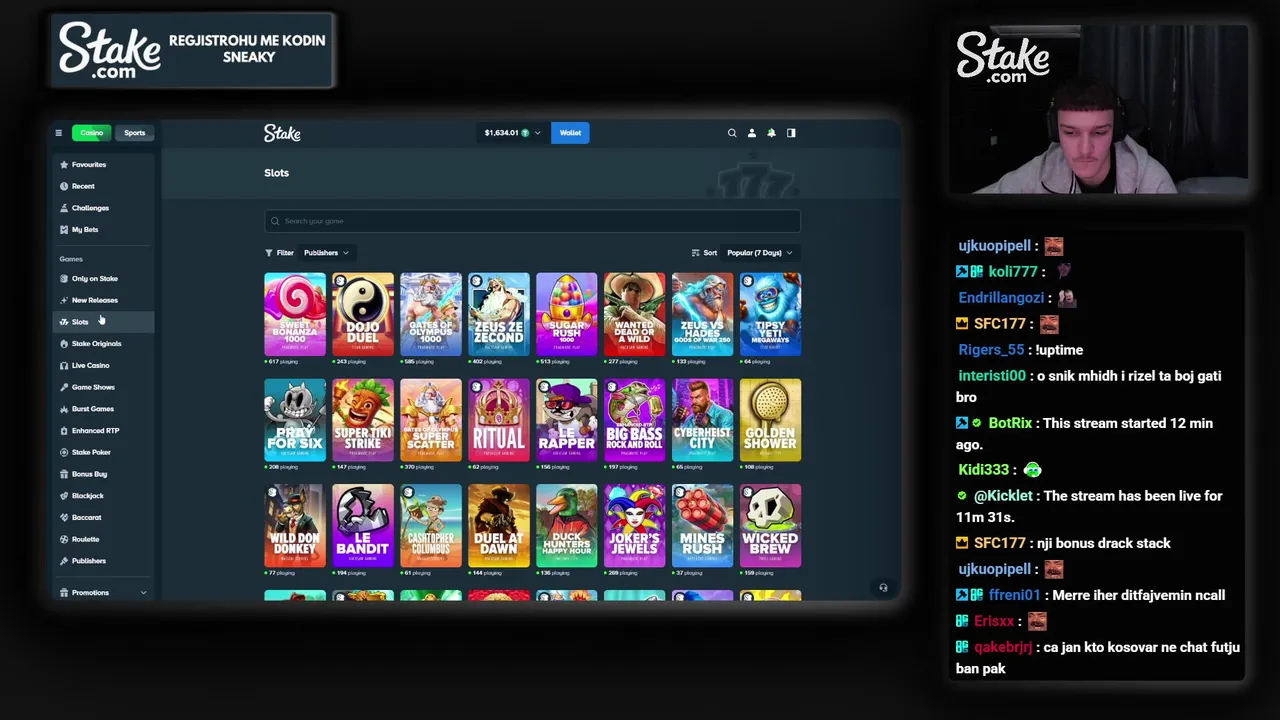The width and height of the screenshot is (1280, 720).
Task: Open Big Bass Rock and Roll
Action: click(x=635, y=420)
